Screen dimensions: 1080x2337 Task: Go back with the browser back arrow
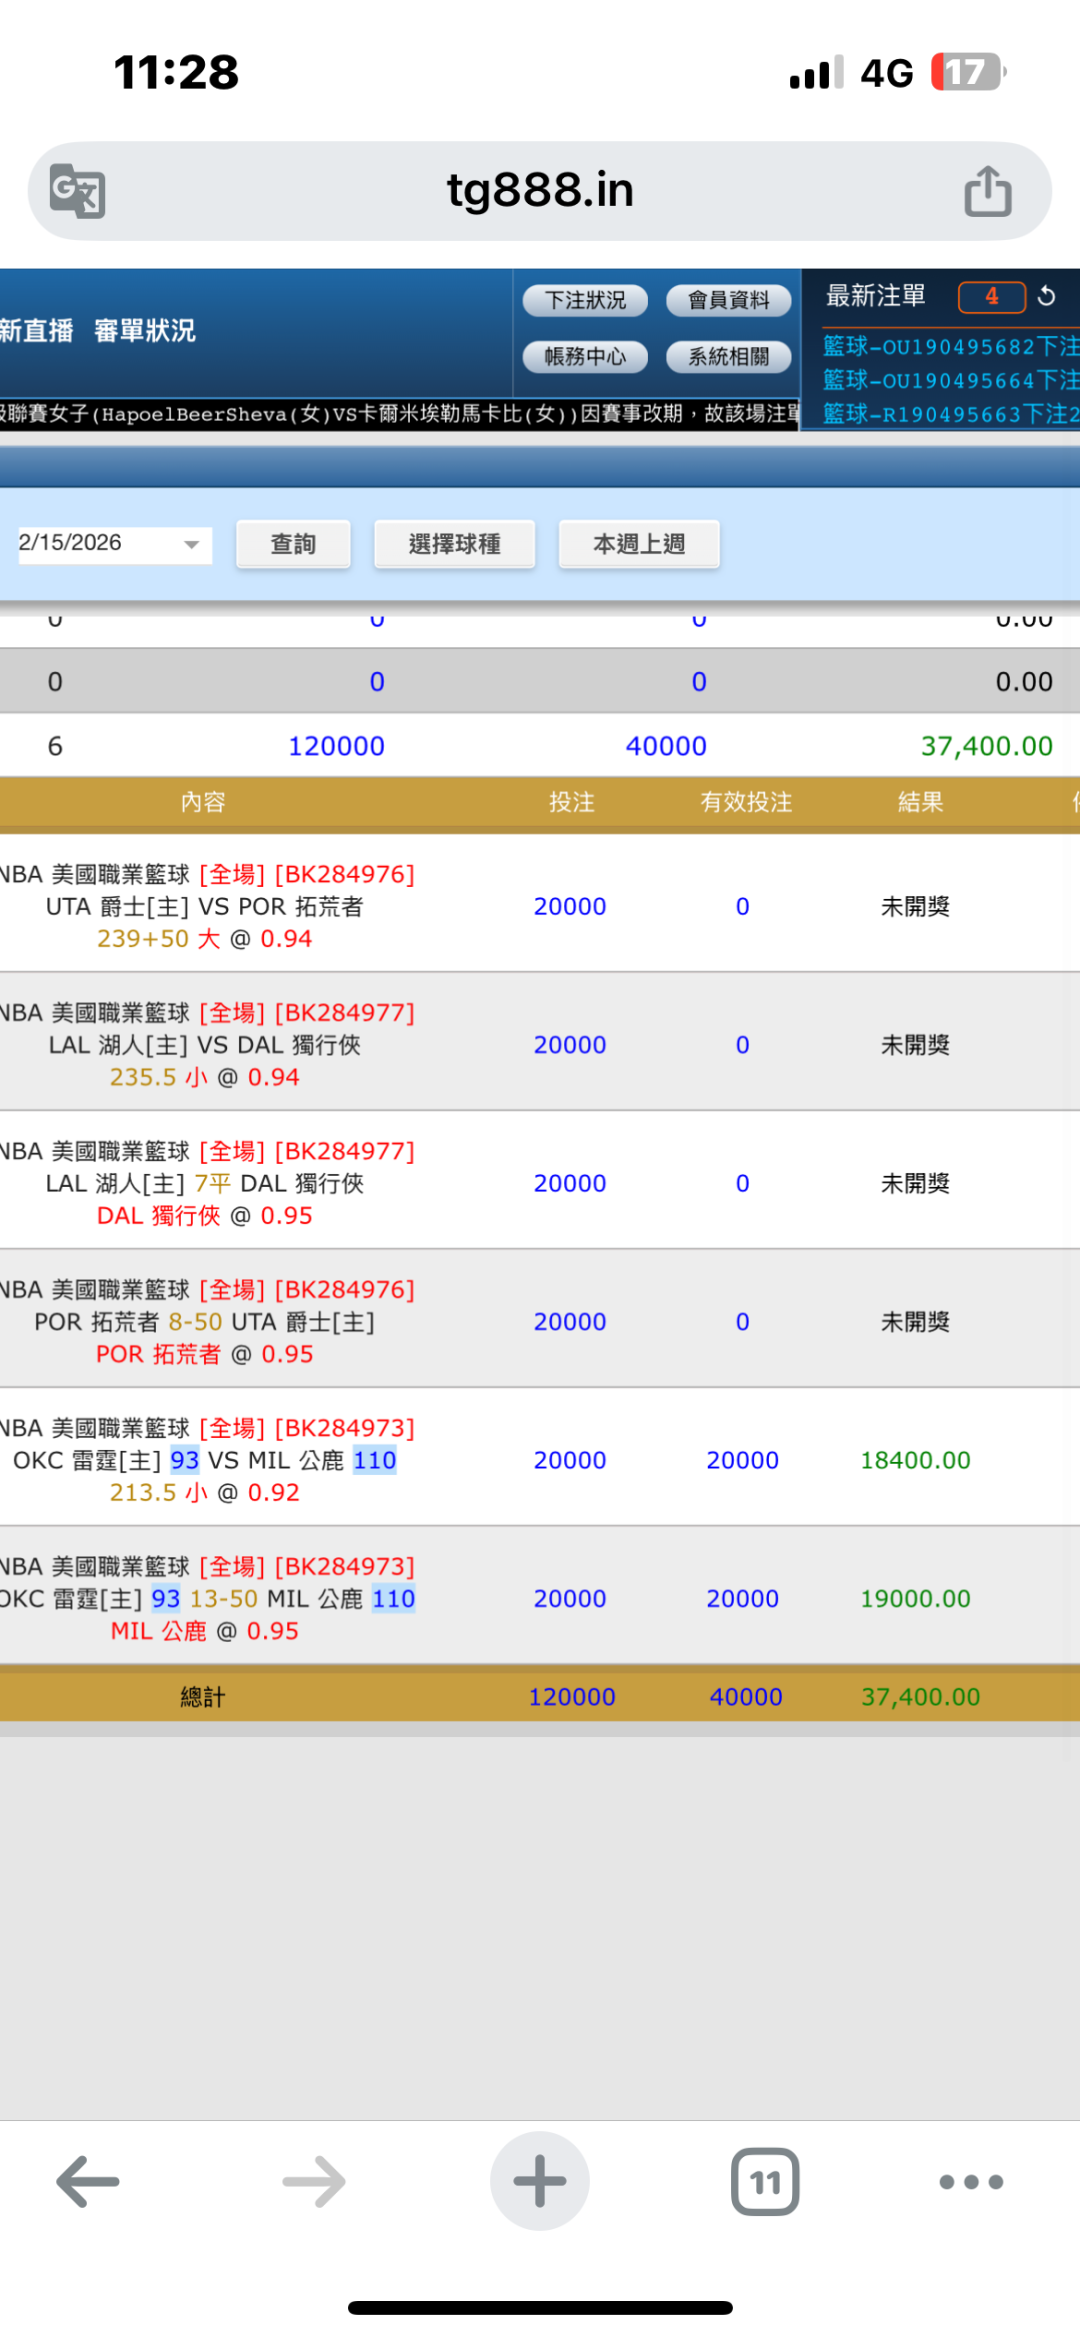pyautogui.click(x=88, y=2181)
